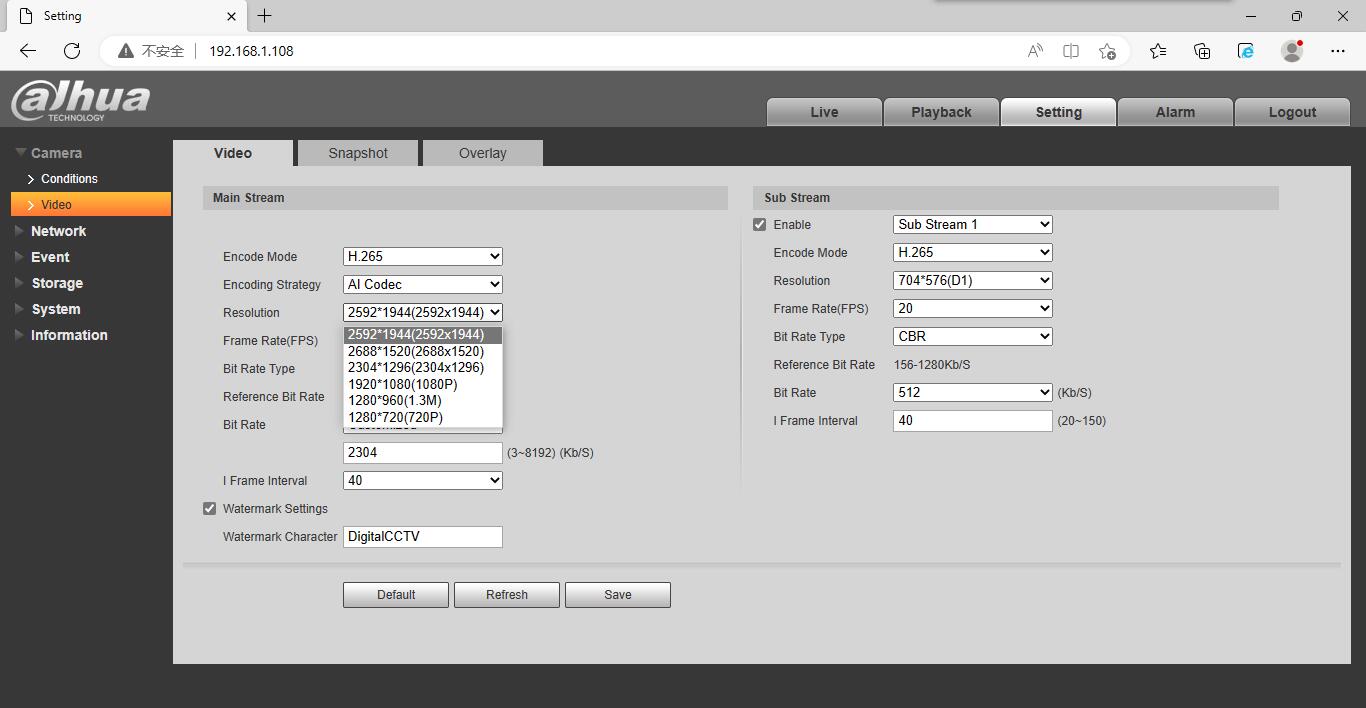This screenshot has width=1366, height=708.
Task: Open the browser favorites star icon
Action: (x=1158, y=51)
